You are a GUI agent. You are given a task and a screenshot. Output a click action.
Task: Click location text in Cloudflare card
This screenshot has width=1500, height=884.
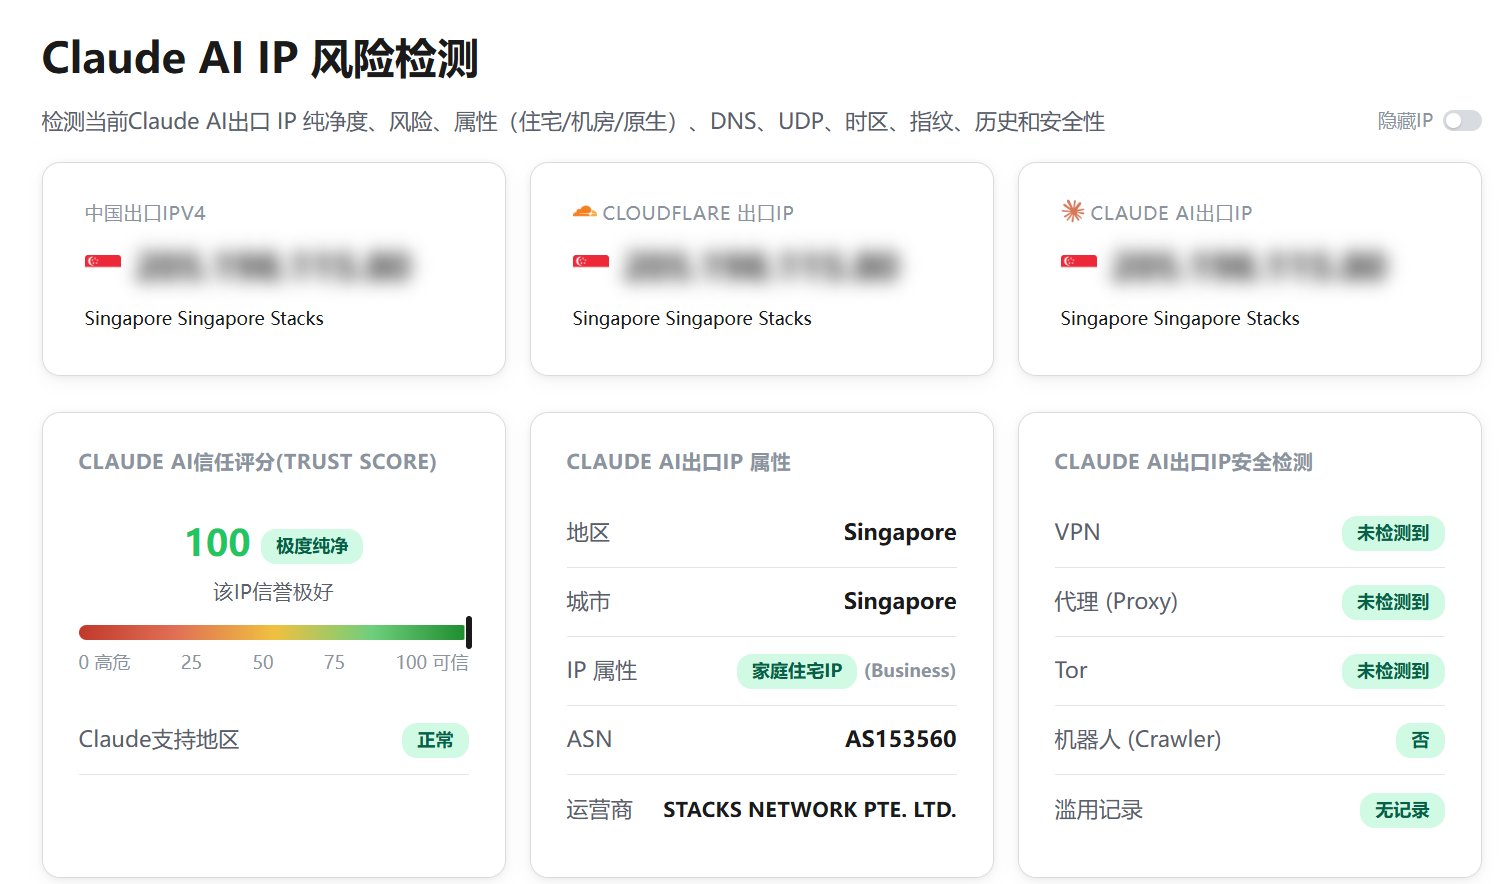pyautogui.click(x=692, y=318)
